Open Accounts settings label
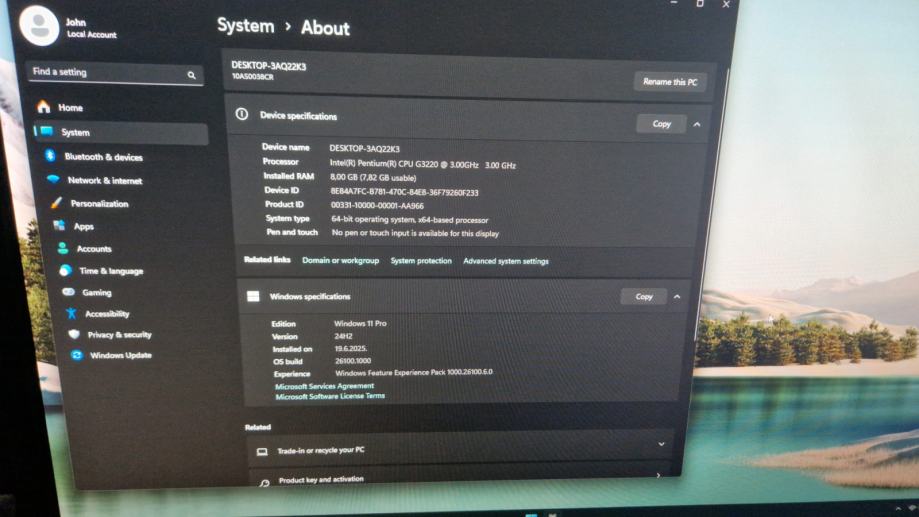919x517 pixels. [x=94, y=249]
